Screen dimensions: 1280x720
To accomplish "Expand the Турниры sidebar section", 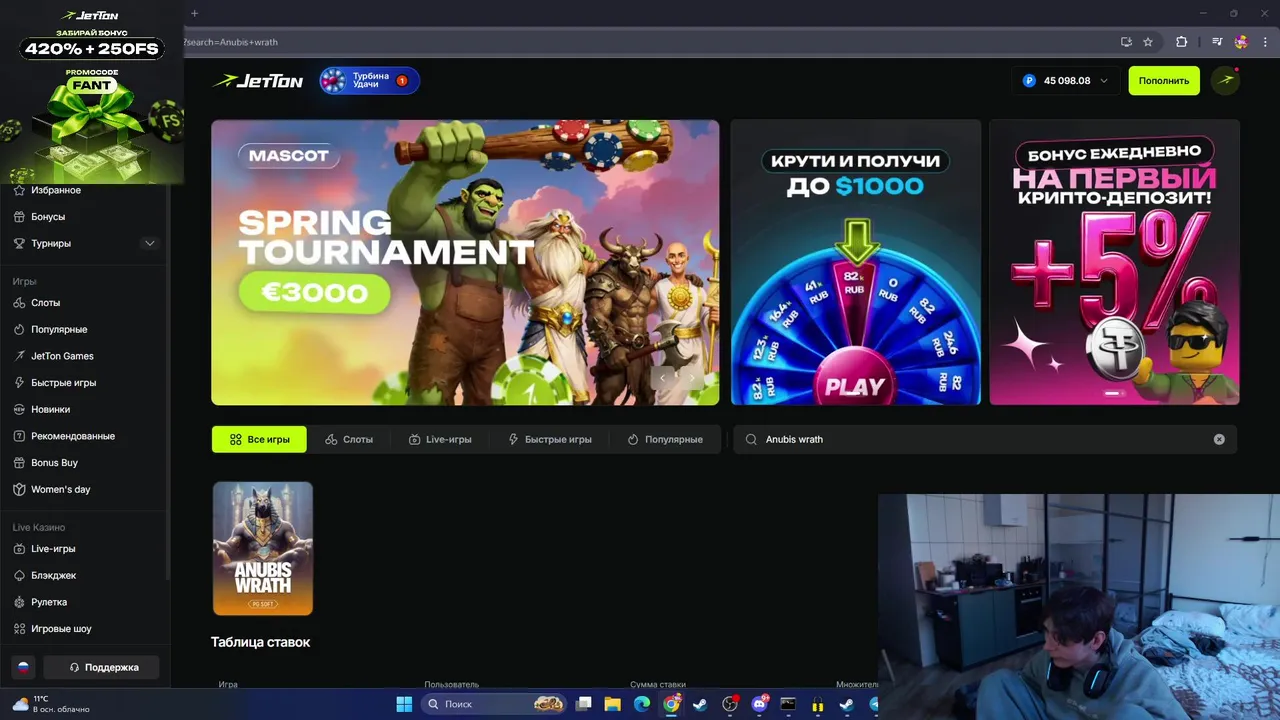I will 150,243.
